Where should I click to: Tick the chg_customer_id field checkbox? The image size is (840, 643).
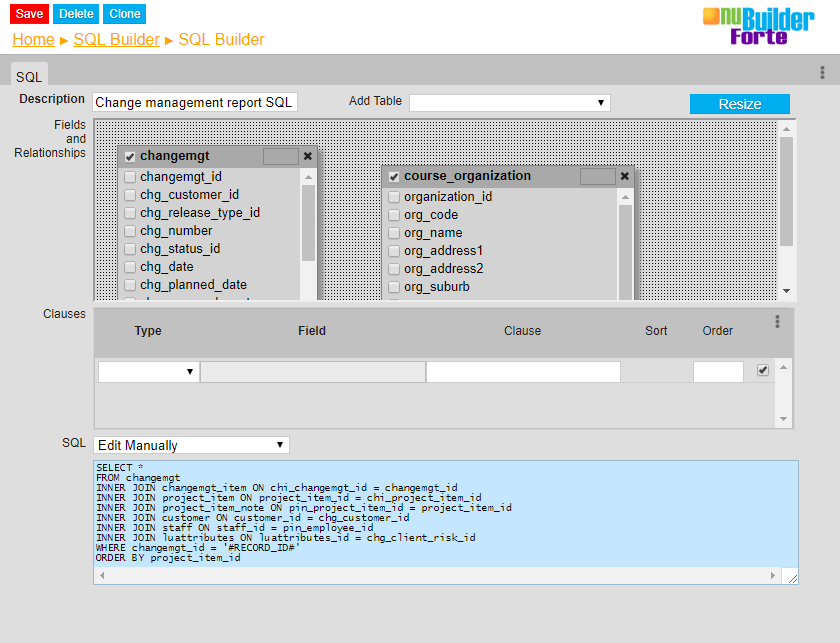pyautogui.click(x=130, y=195)
